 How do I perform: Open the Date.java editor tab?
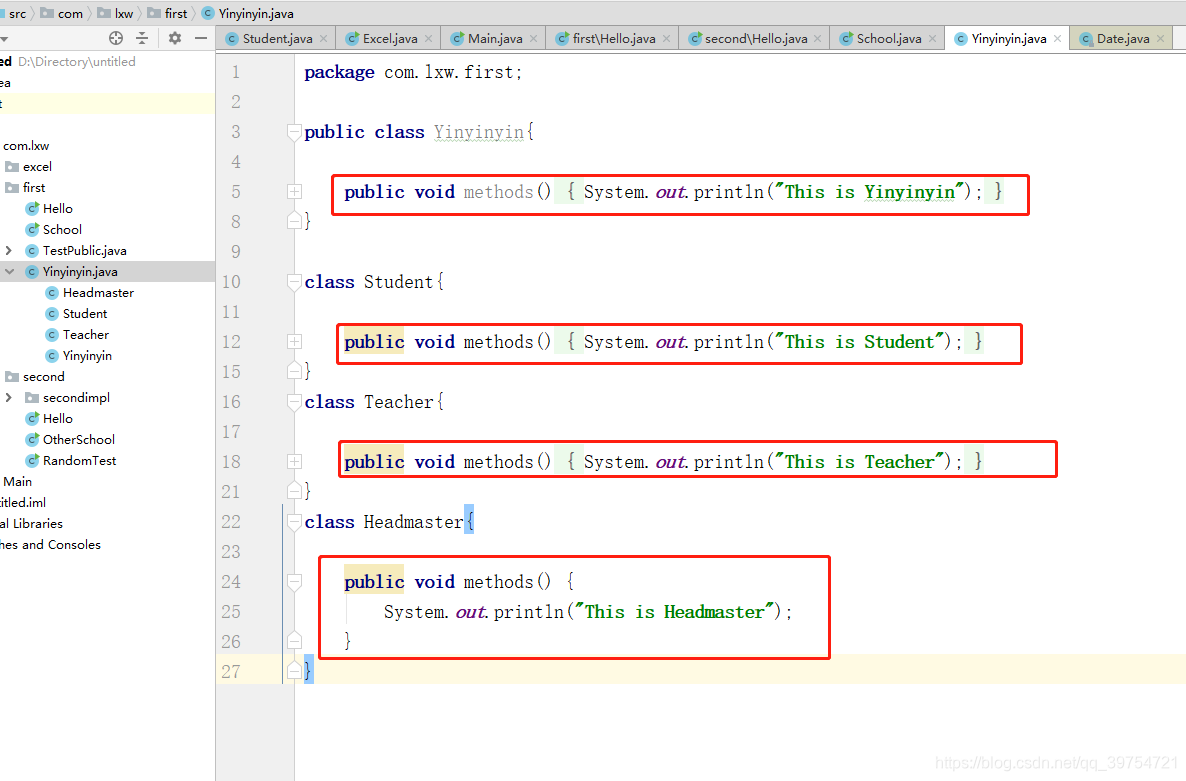[x=1120, y=36]
